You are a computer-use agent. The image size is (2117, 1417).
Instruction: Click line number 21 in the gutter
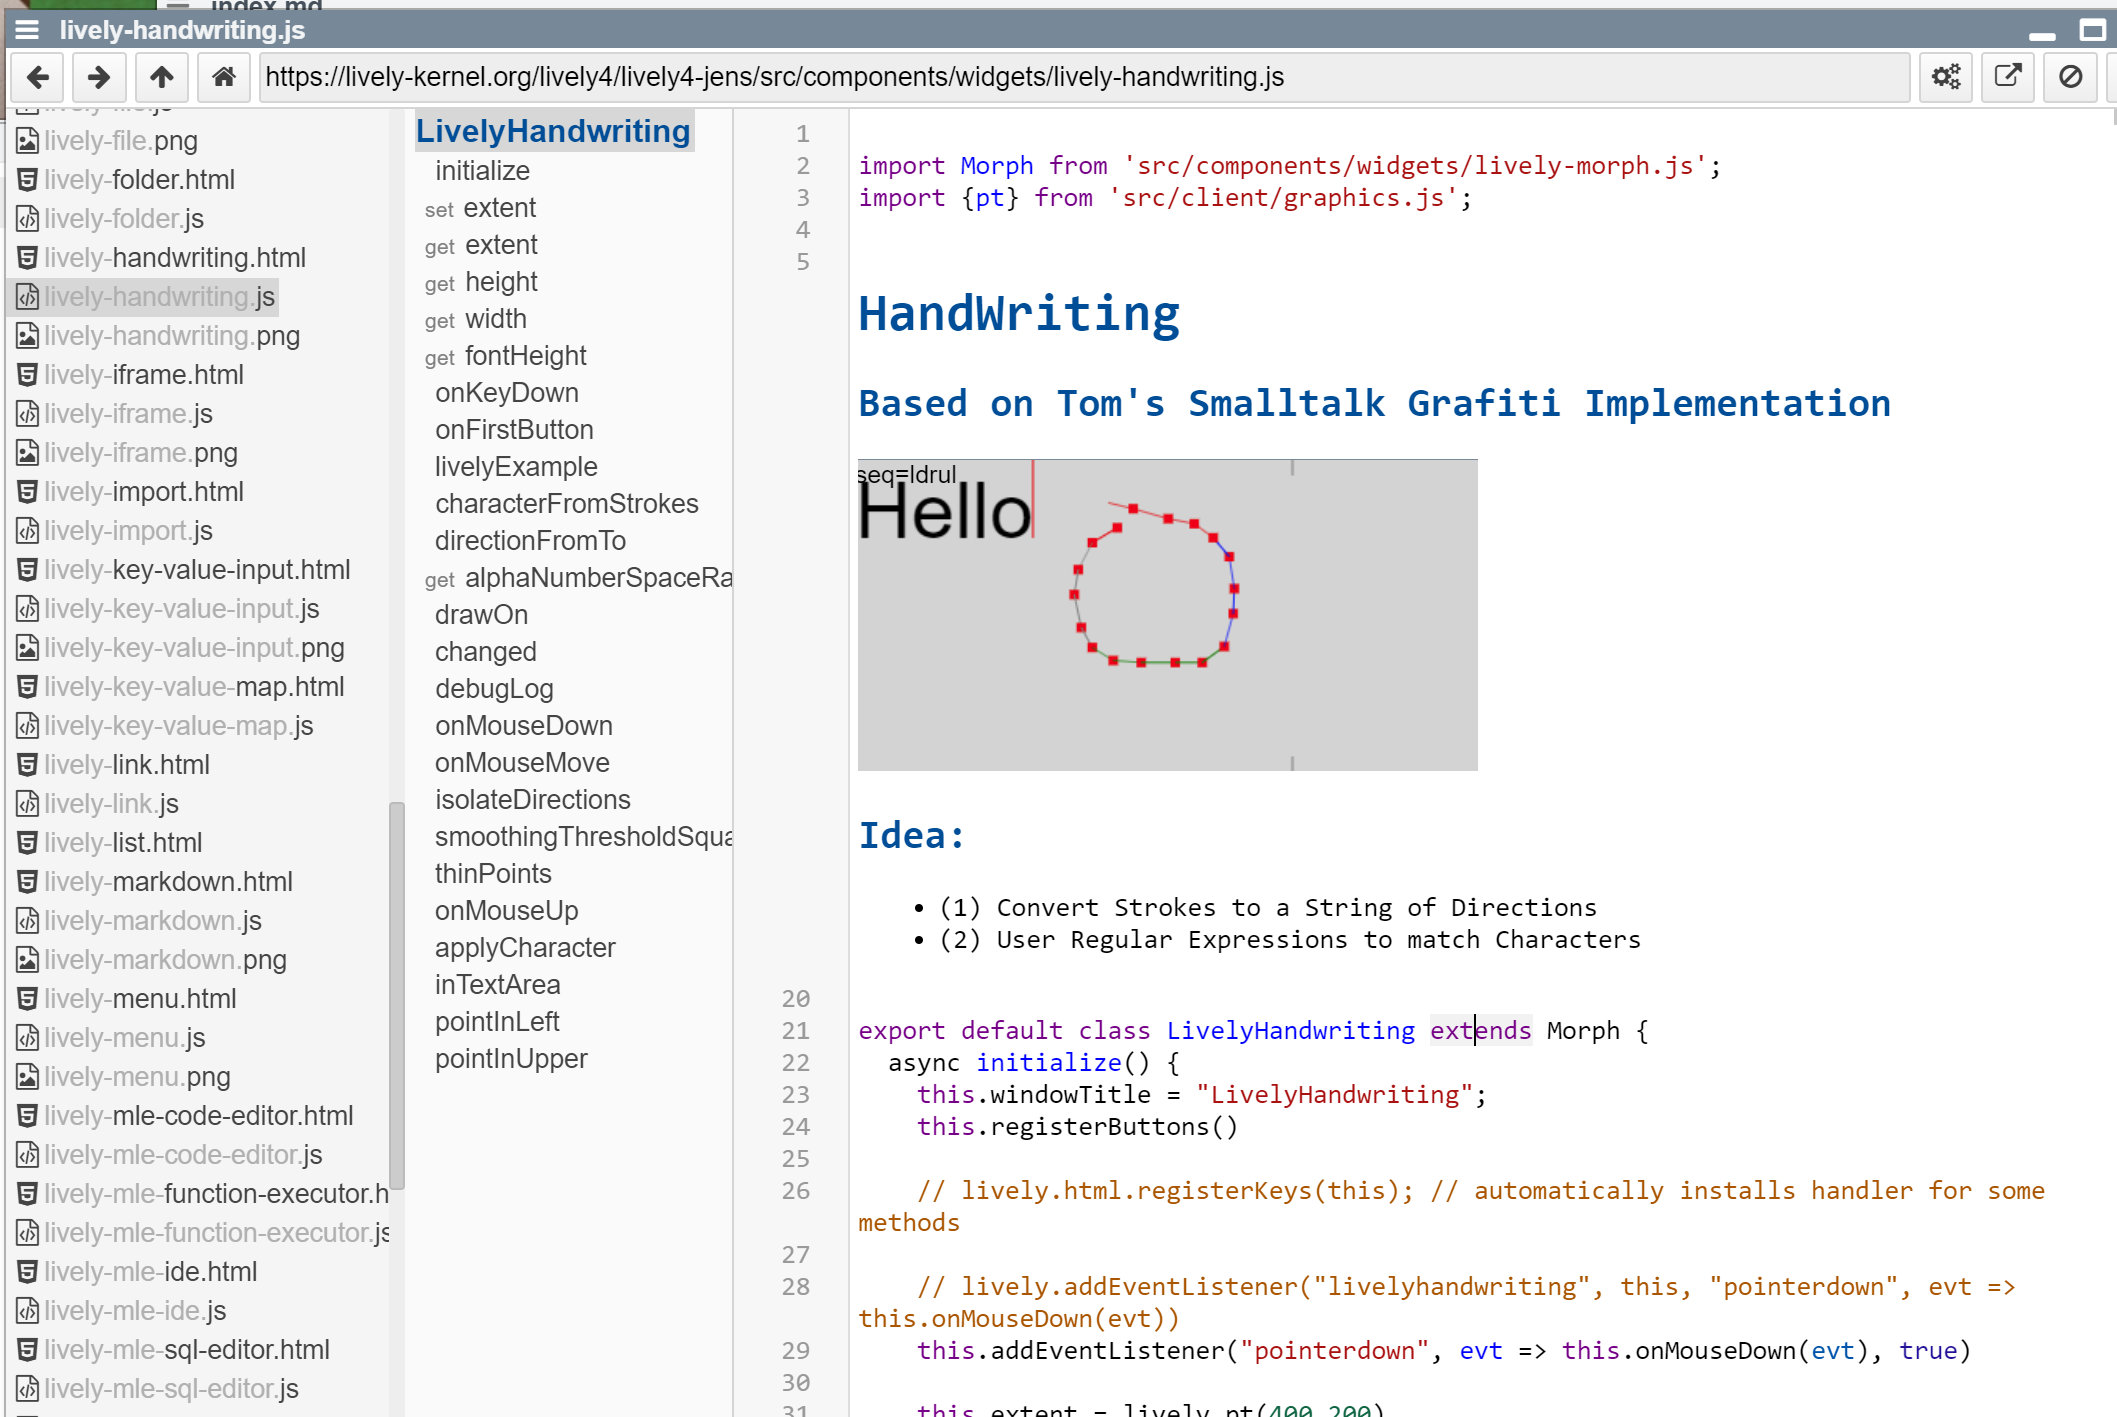coord(795,1031)
